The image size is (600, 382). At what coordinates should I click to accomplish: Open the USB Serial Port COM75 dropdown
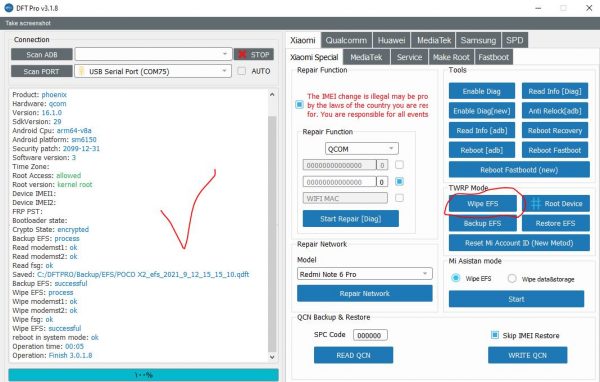[x=153, y=71]
